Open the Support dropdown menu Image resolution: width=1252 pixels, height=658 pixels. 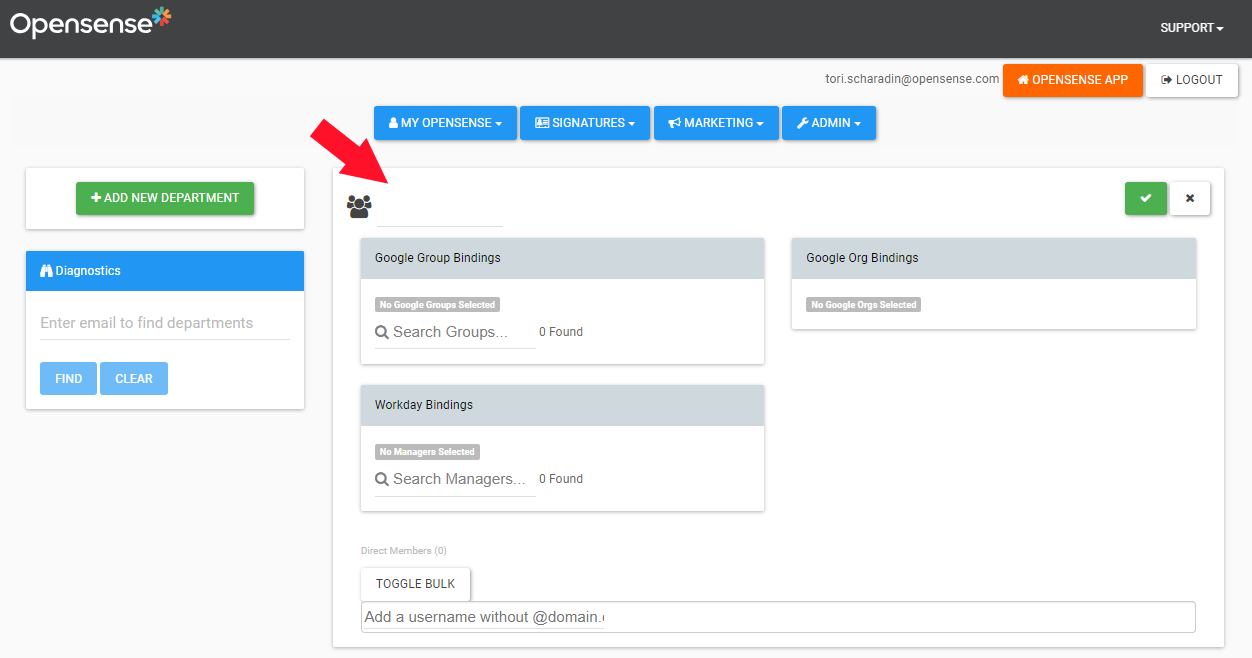click(1192, 28)
